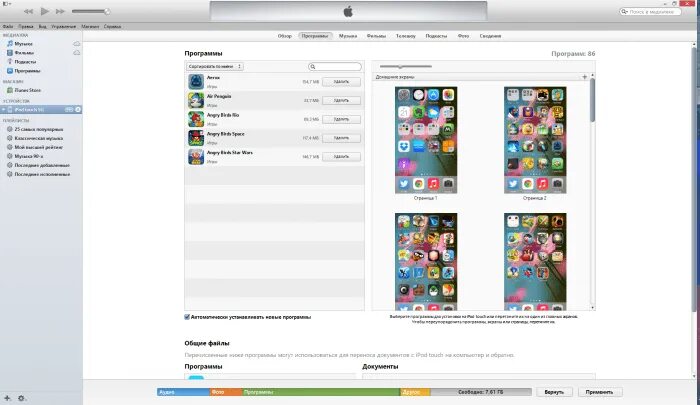Click the app list search field
Screen dimensions: 700x405
[x=335, y=67]
